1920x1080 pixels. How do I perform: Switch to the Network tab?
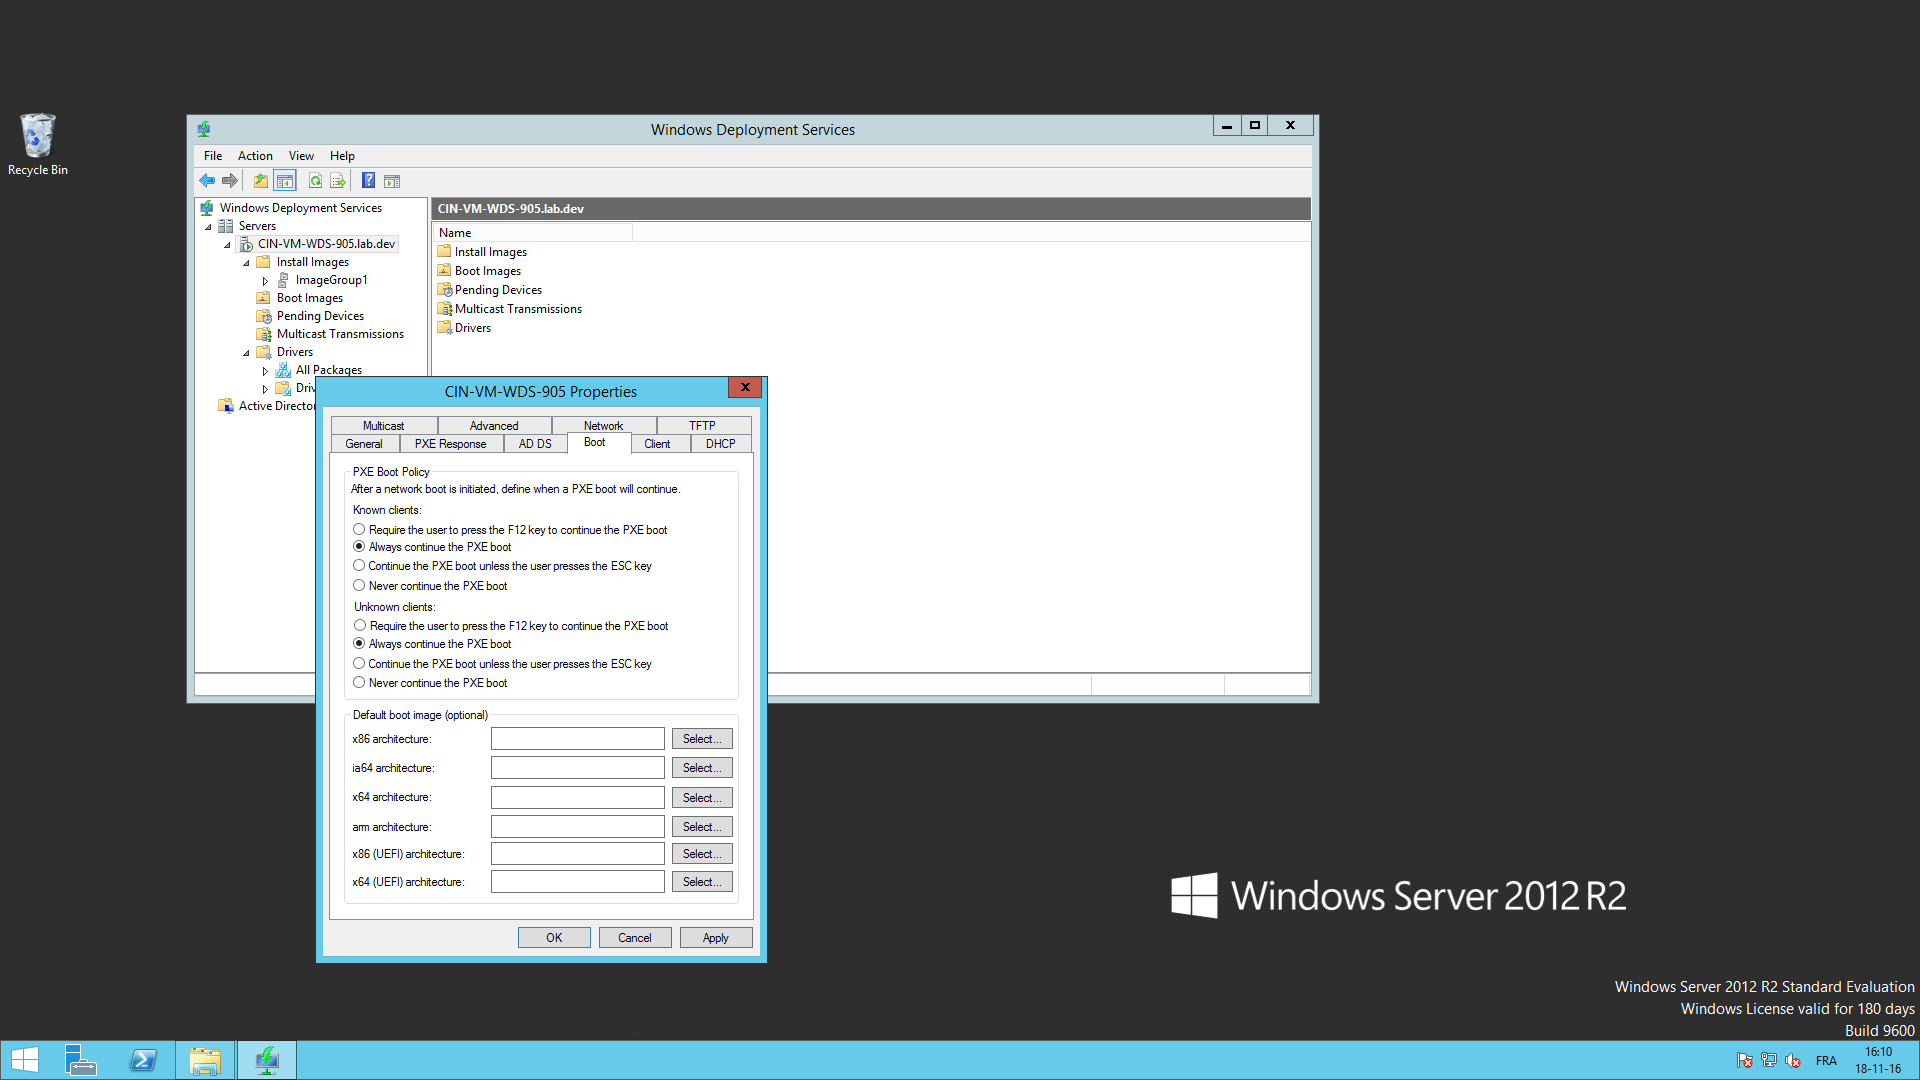tap(603, 426)
